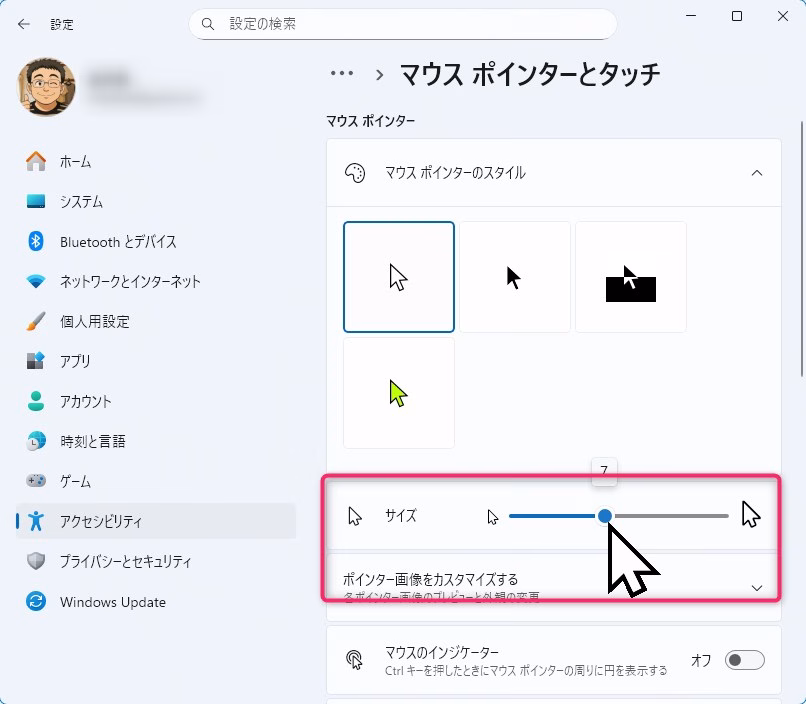Viewport: 806px width, 704px height.
Task: Select システム in the sidebar
Action: pyautogui.click(x=80, y=202)
